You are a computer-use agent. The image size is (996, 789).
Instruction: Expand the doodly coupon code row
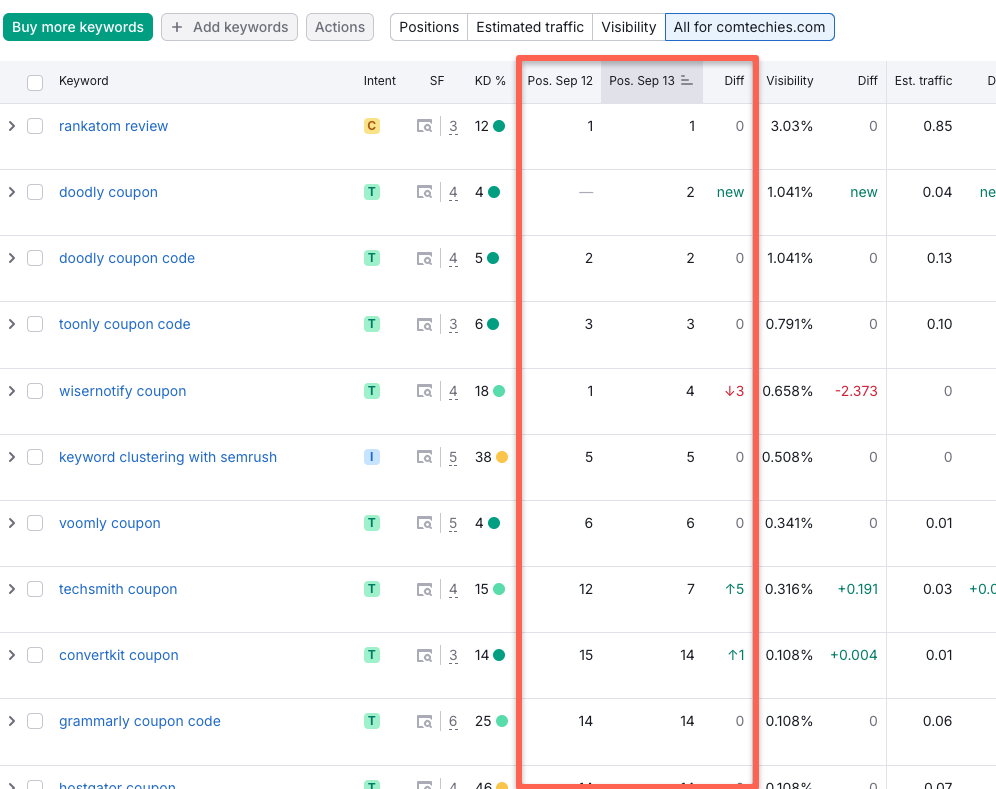coord(11,258)
